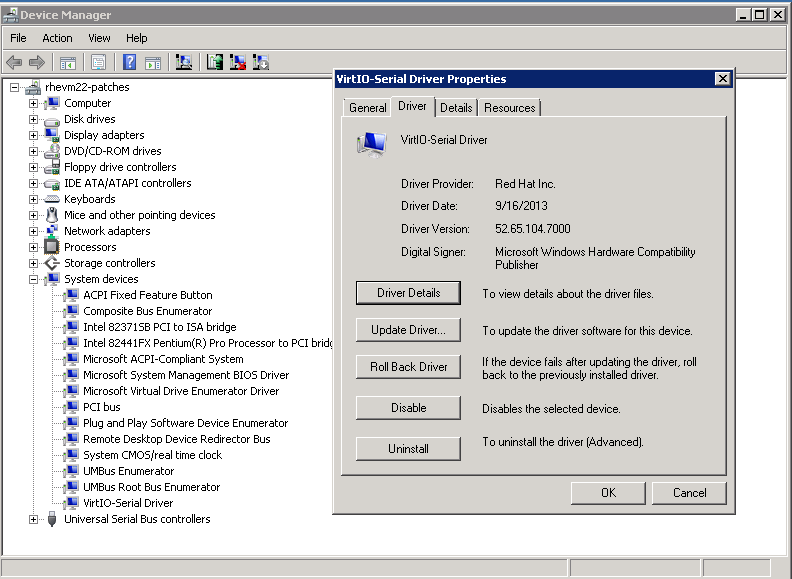Select ACPI Fixed Feature Button device

[147, 295]
